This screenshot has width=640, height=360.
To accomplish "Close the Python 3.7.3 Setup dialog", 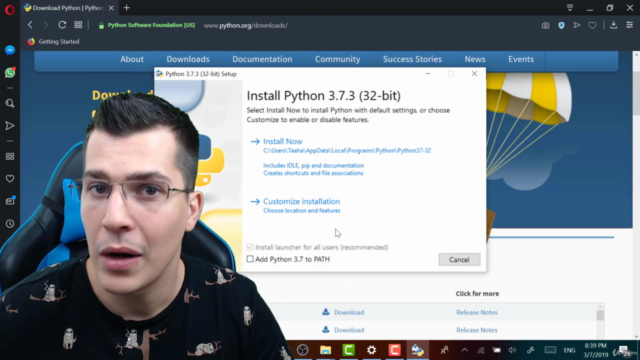I will pos(474,74).
